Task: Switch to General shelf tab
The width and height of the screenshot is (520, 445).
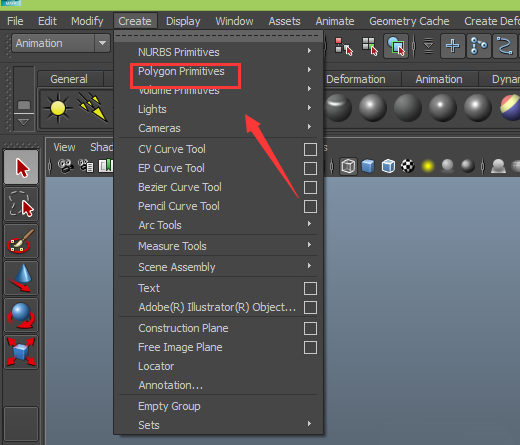Action: (x=69, y=79)
